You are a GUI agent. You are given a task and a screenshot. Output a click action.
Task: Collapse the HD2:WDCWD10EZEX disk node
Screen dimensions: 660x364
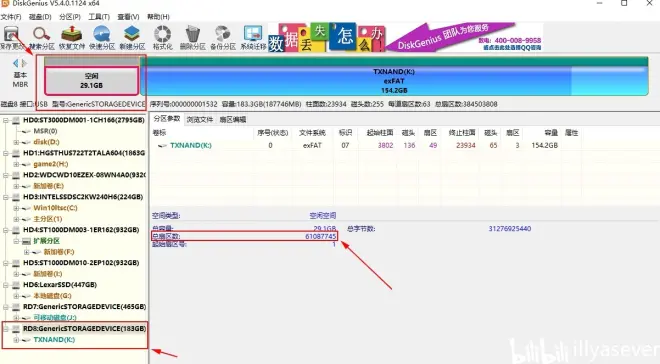6,175
